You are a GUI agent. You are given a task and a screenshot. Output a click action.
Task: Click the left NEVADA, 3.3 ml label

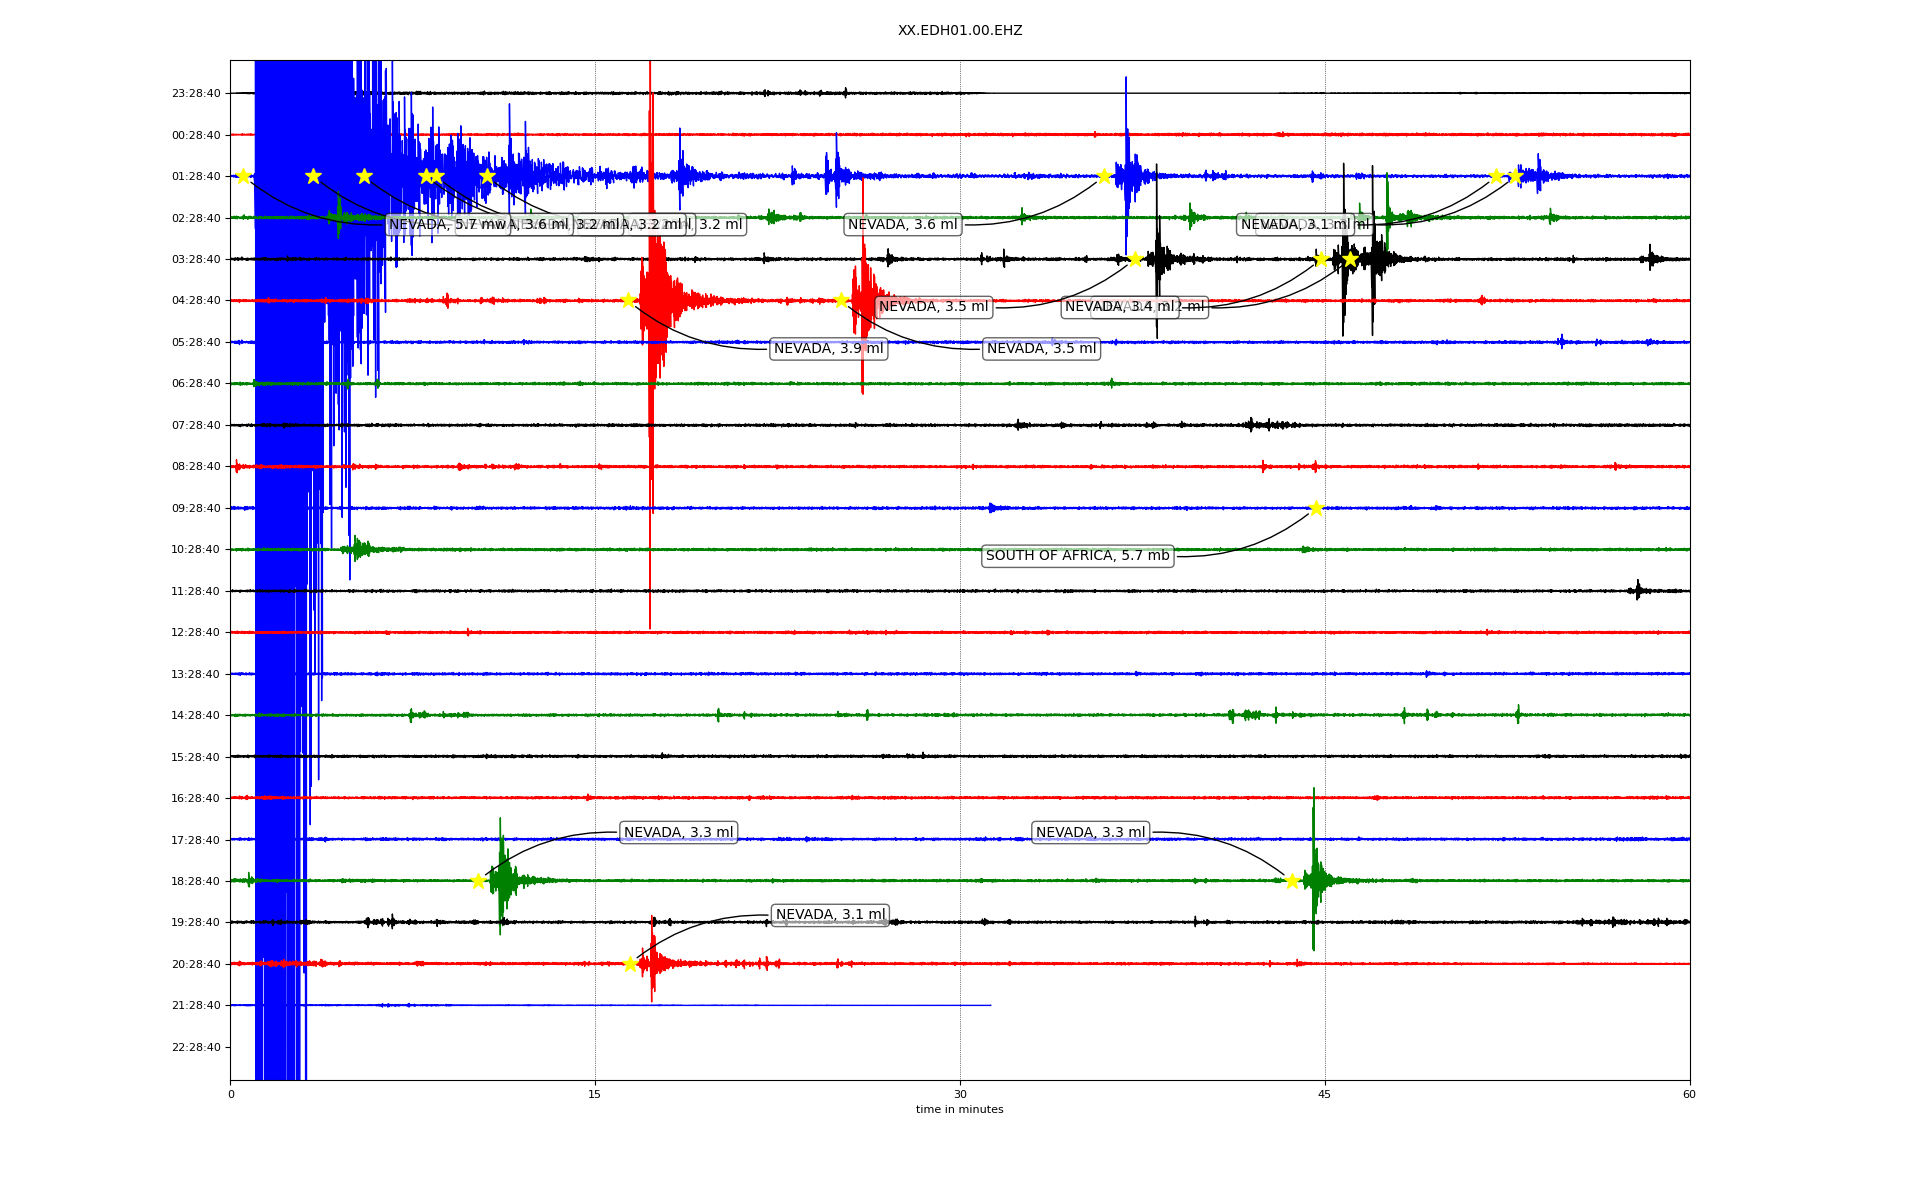pos(678,833)
